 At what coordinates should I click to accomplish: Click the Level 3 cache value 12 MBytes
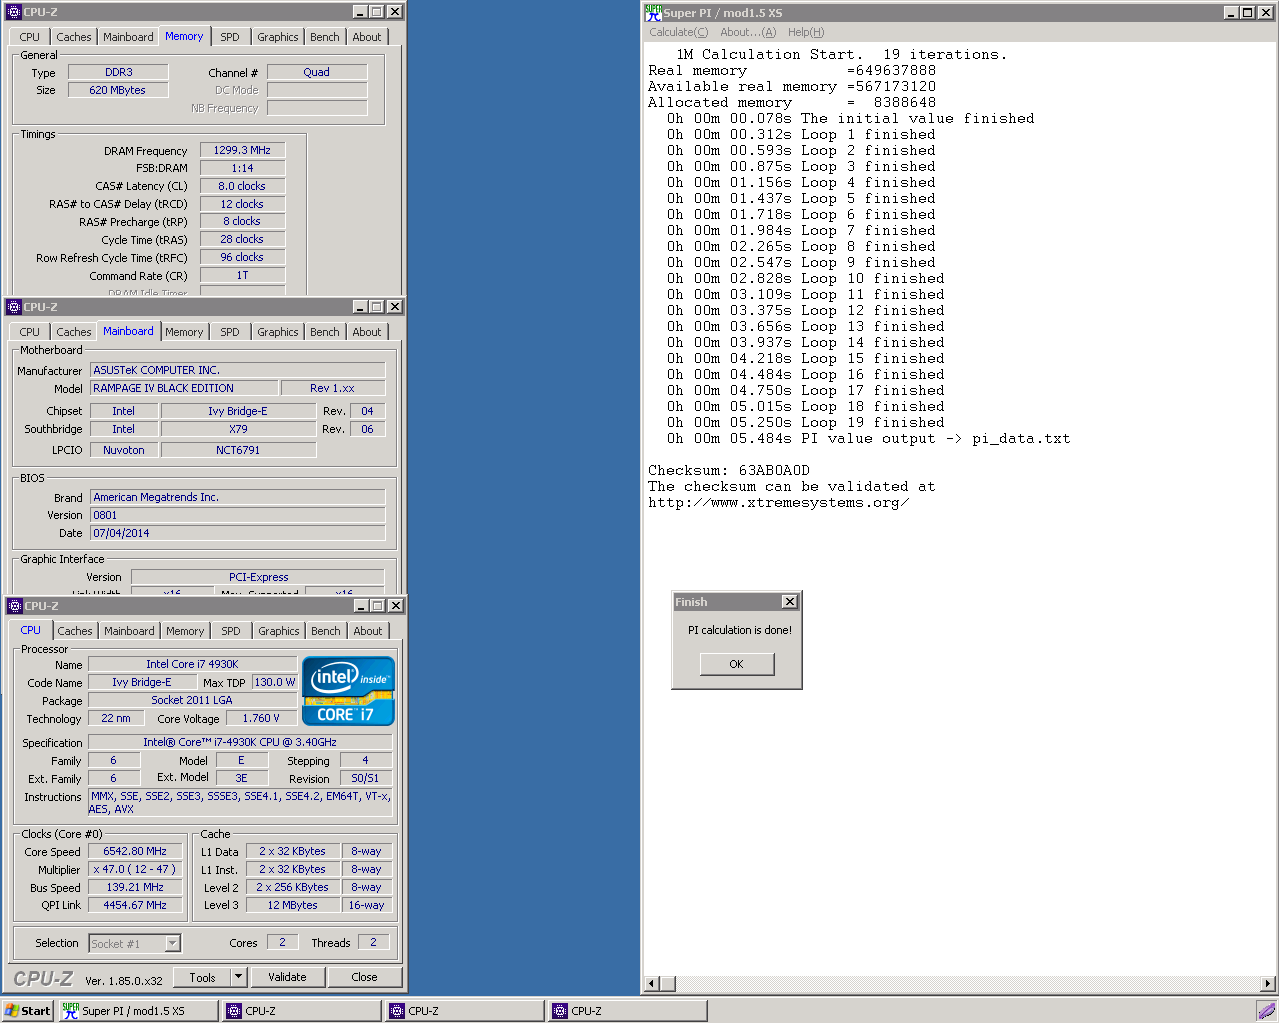(292, 905)
